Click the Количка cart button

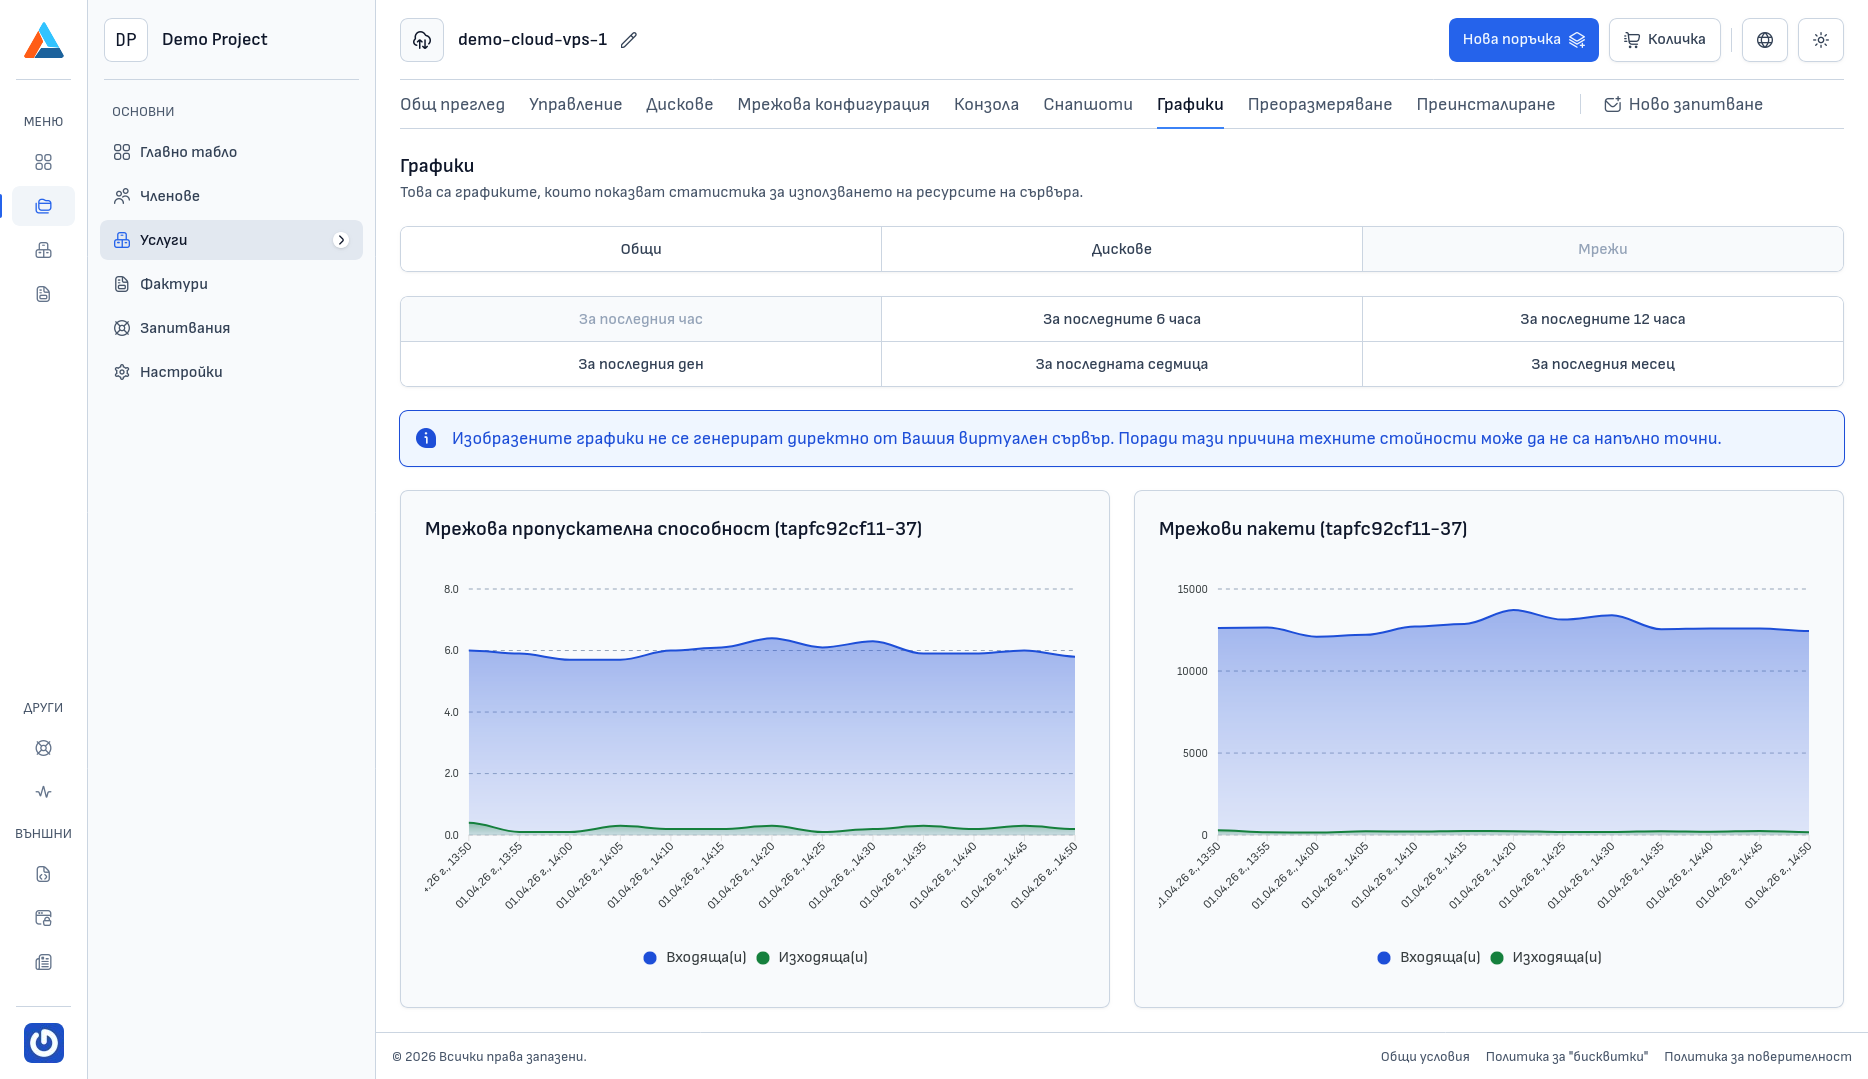click(1664, 40)
